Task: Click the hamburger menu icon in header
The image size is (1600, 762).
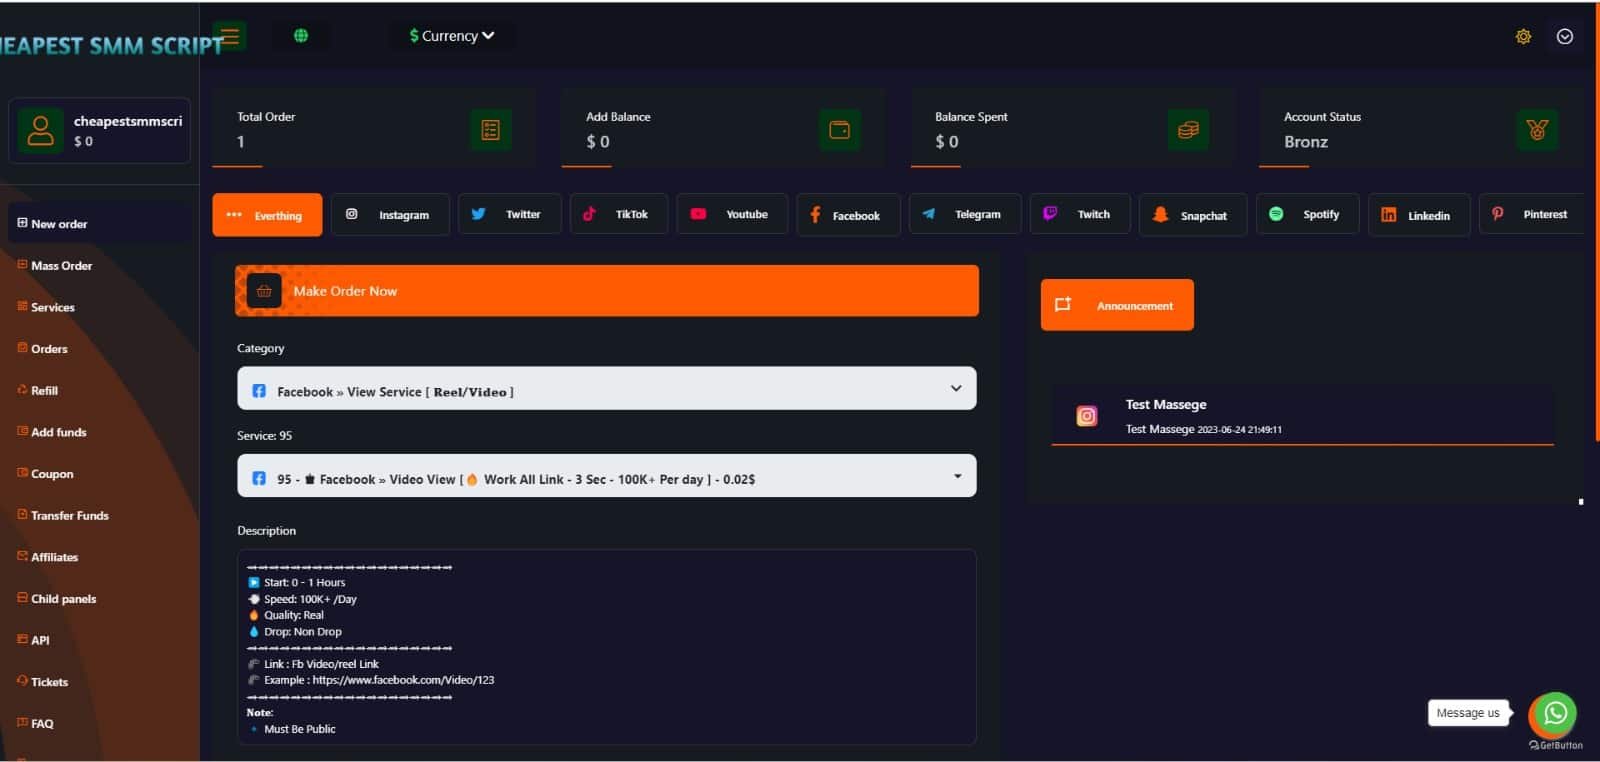Action: click(x=230, y=37)
